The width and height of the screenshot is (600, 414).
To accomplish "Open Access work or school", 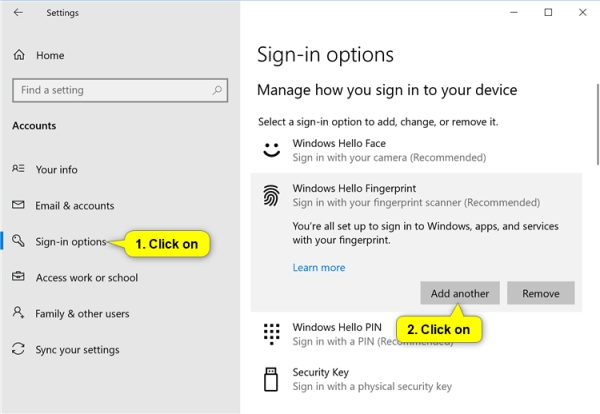I will point(87,278).
